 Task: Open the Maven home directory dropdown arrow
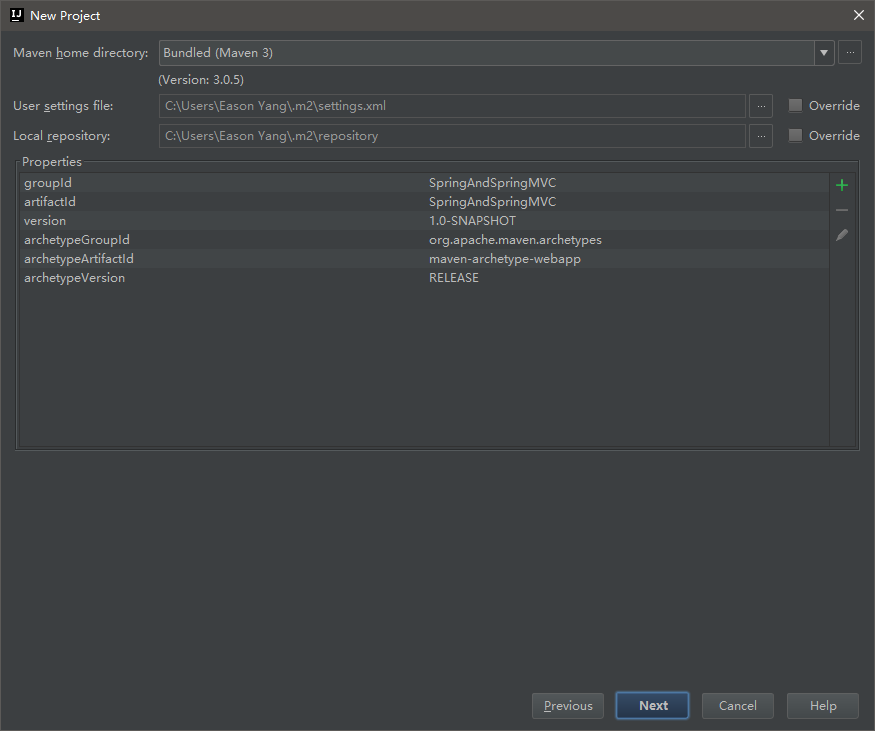(x=824, y=53)
